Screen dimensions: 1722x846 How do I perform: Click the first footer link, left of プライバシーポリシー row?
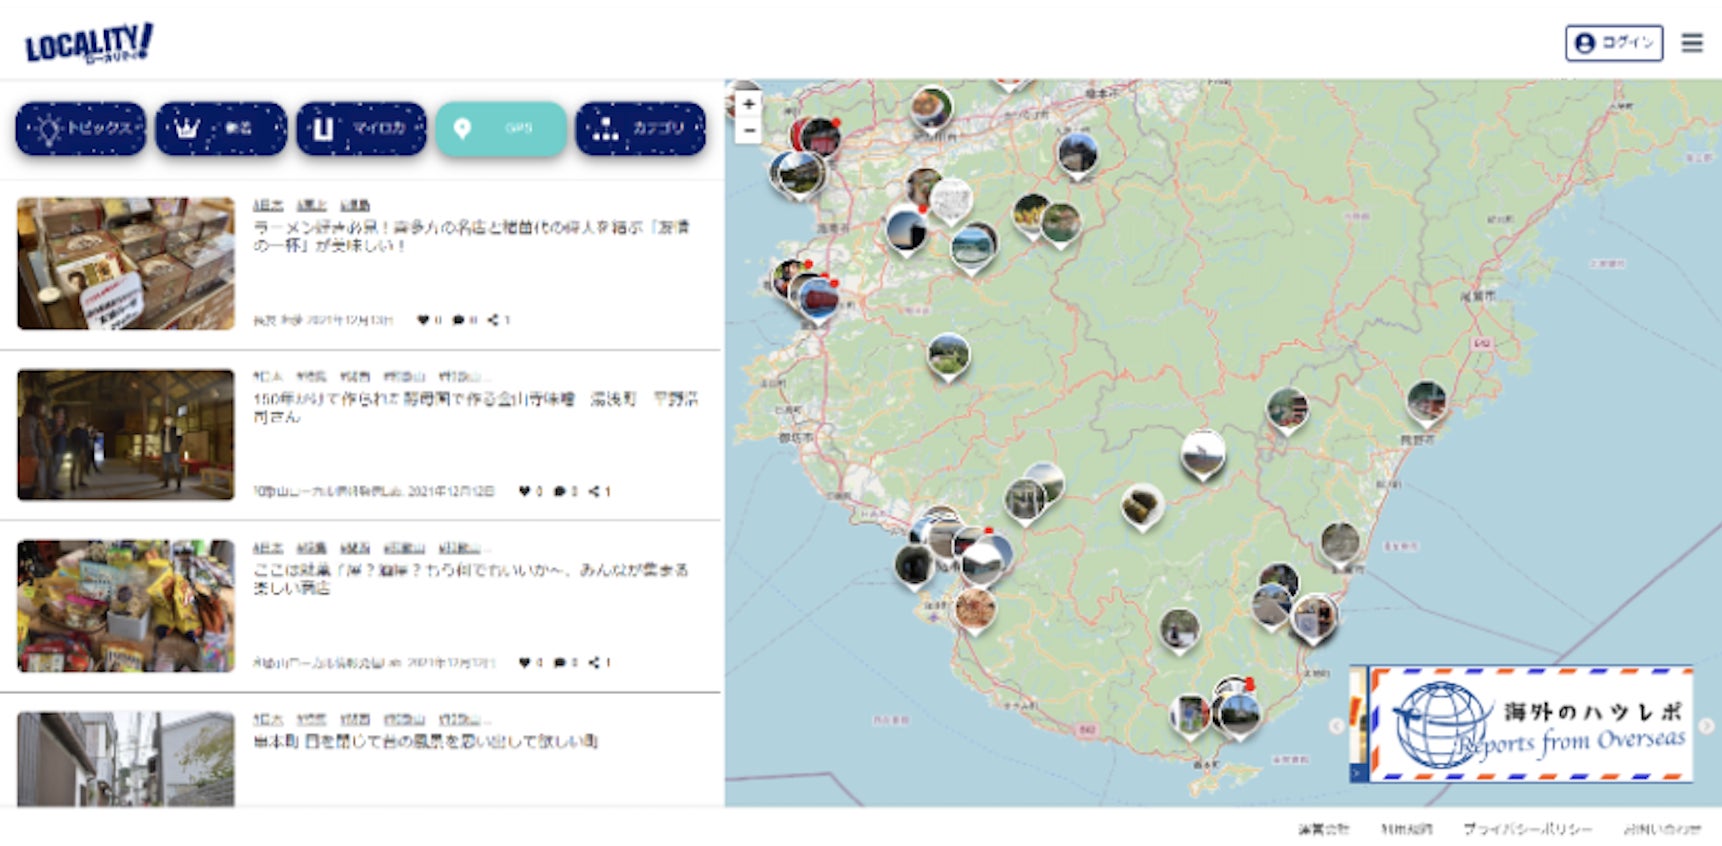coord(1323,829)
